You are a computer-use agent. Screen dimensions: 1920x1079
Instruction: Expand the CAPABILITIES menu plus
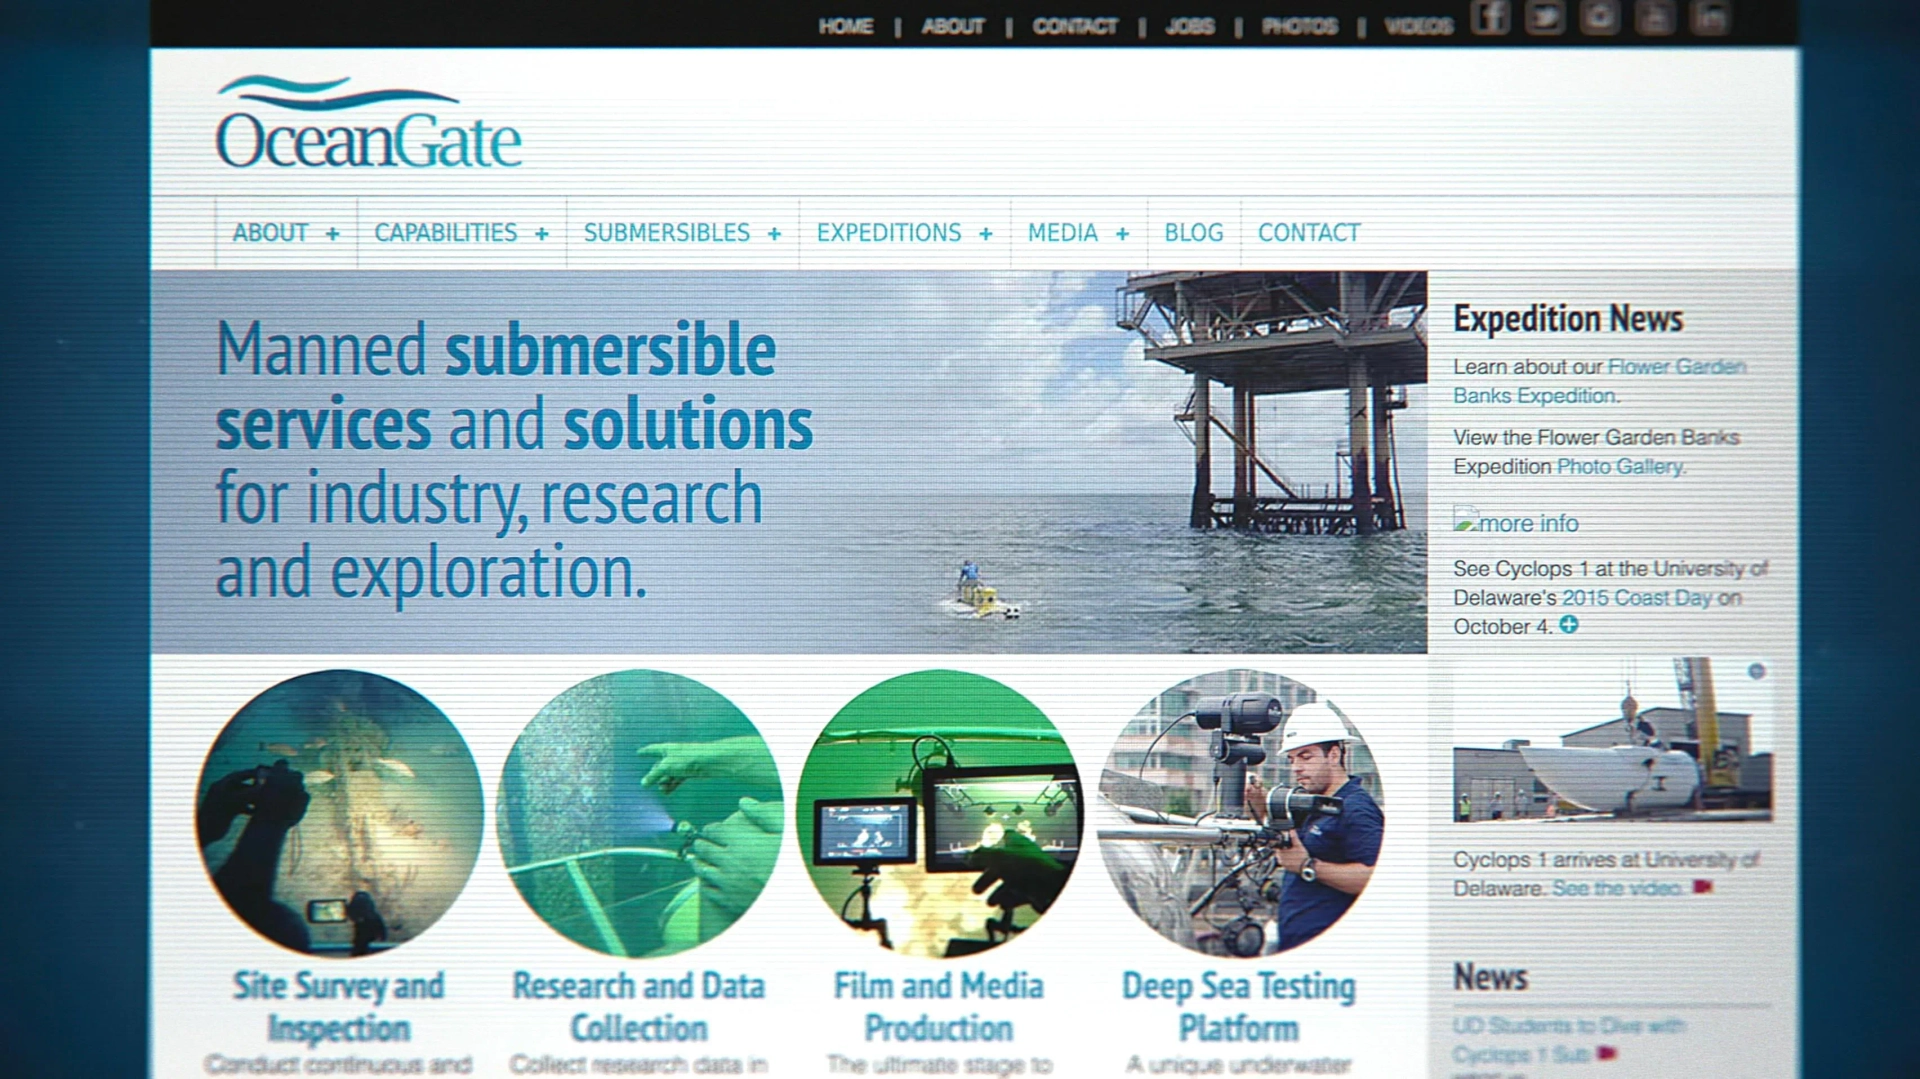point(542,234)
